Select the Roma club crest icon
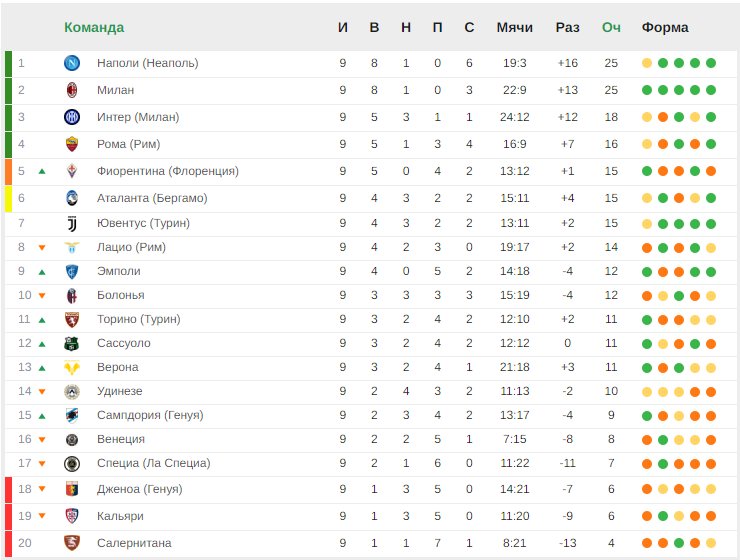The width and height of the screenshot is (740, 560). click(72, 144)
